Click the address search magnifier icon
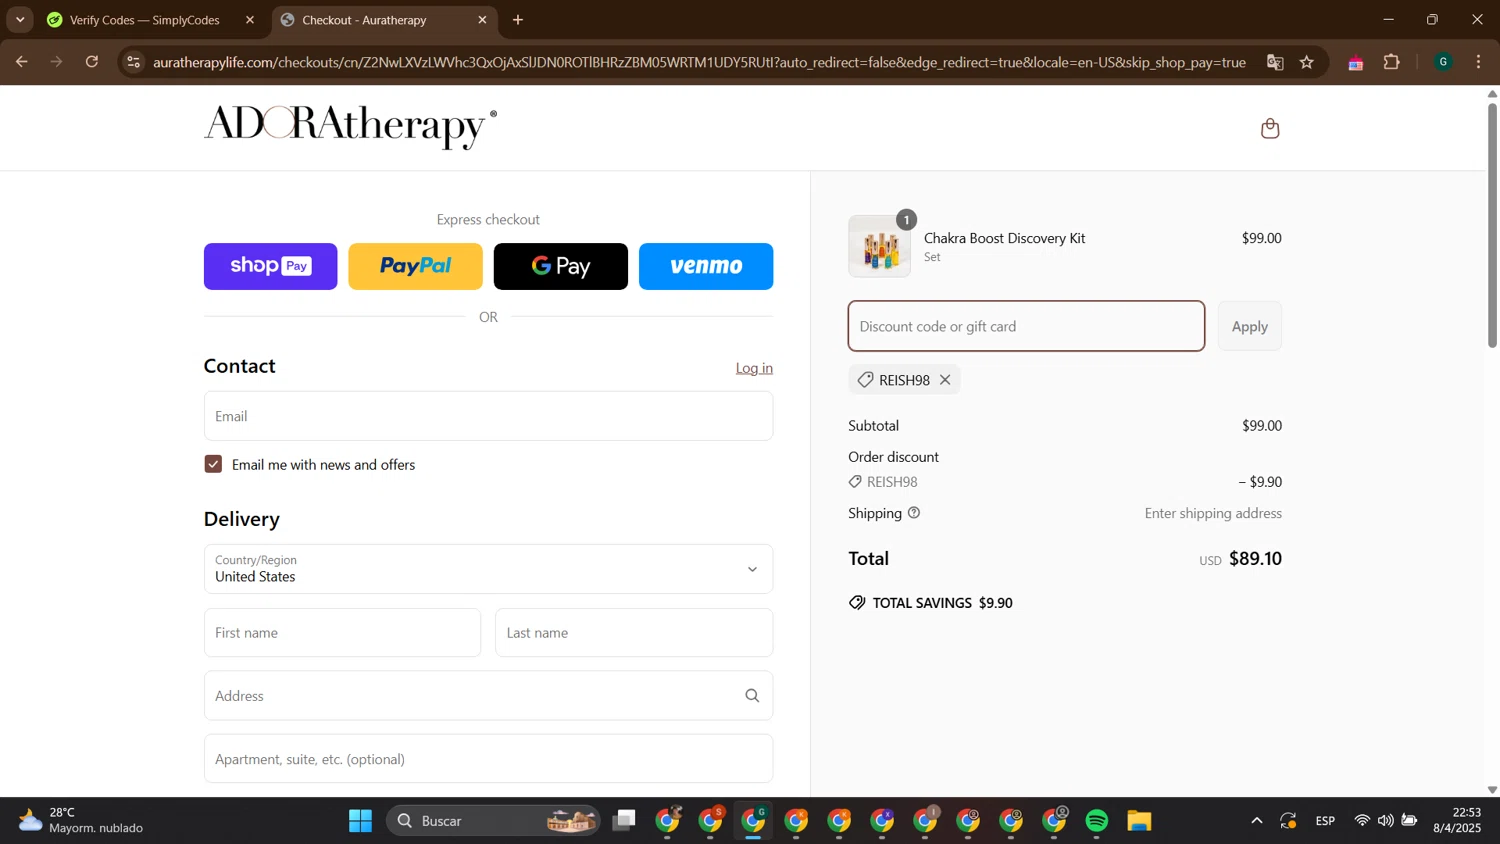Screen dimensions: 1500x844 click(x=752, y=696)
